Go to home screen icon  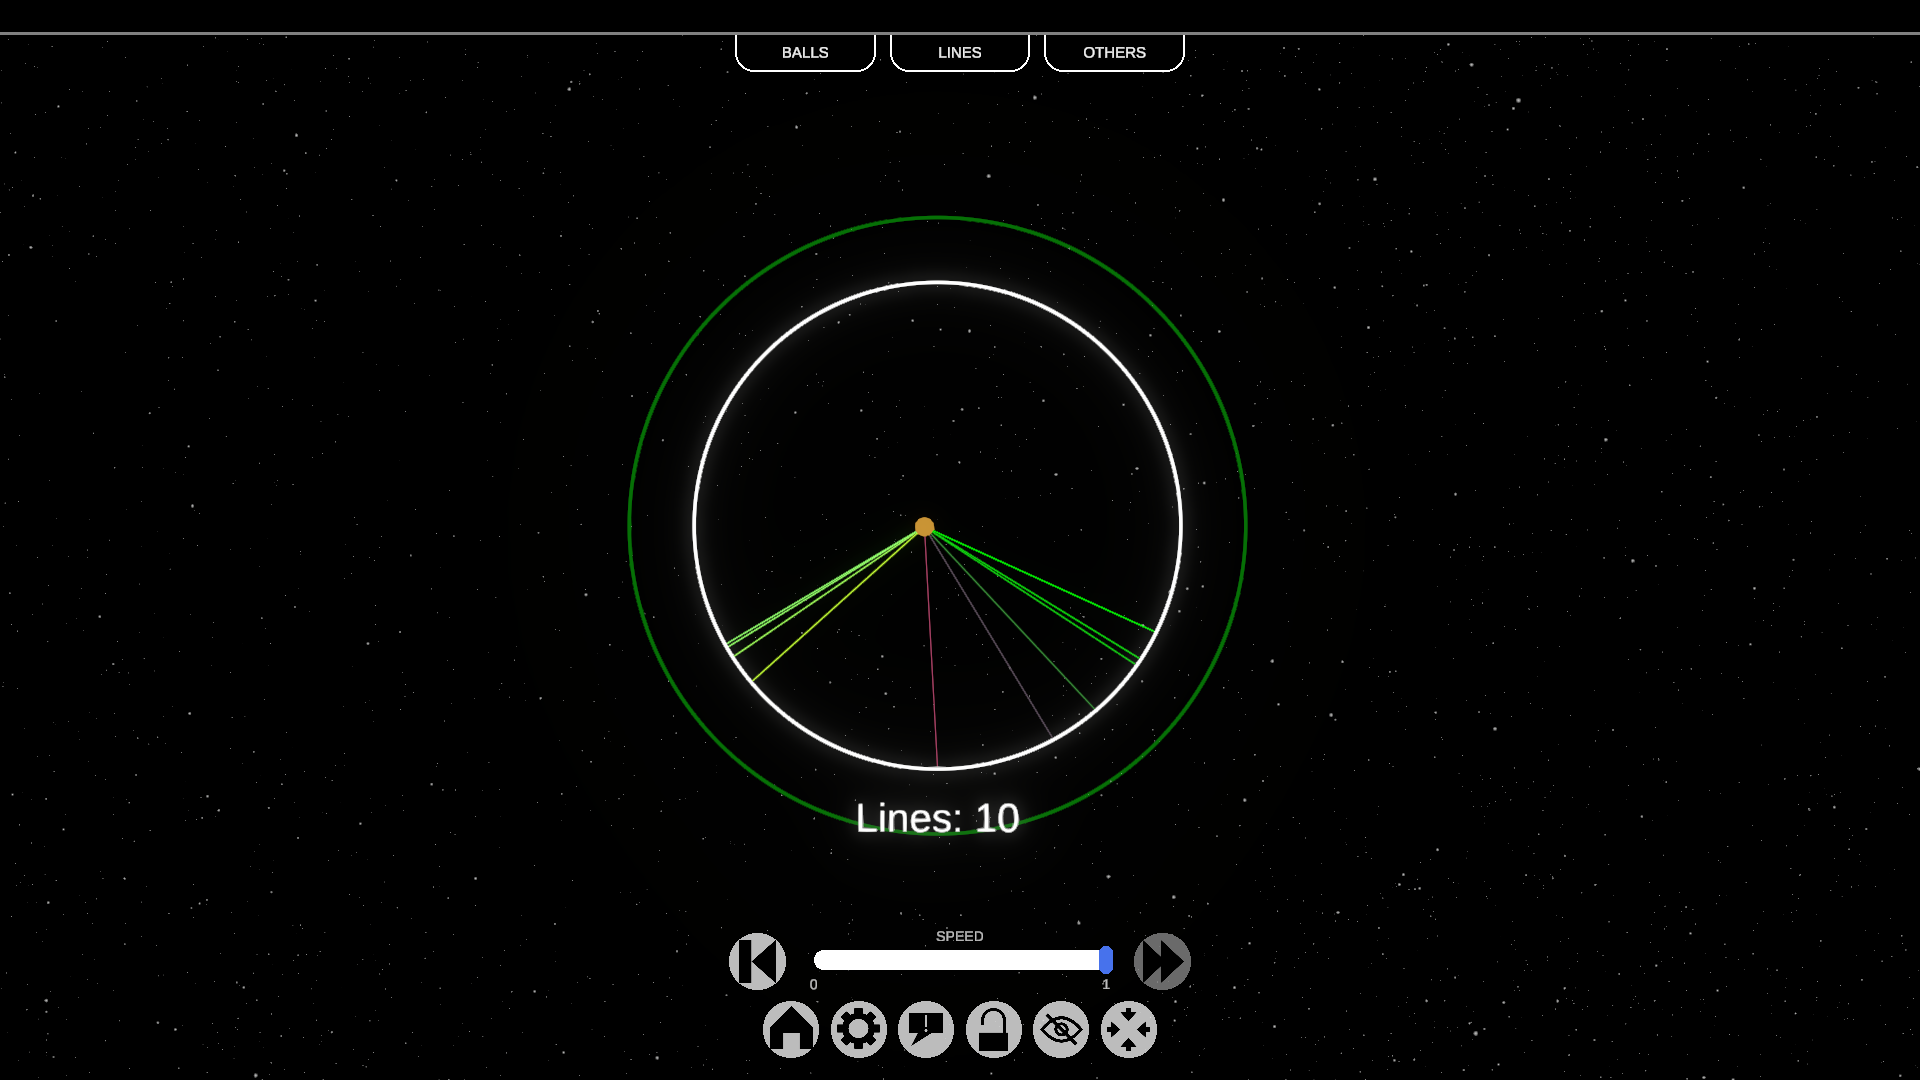(791, 1029)
